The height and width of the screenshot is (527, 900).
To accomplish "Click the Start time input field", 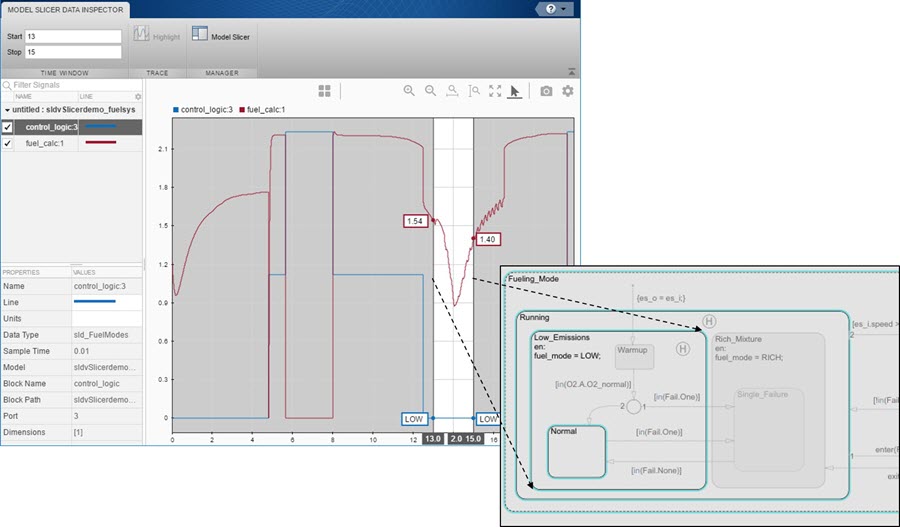I will [73, 36].
